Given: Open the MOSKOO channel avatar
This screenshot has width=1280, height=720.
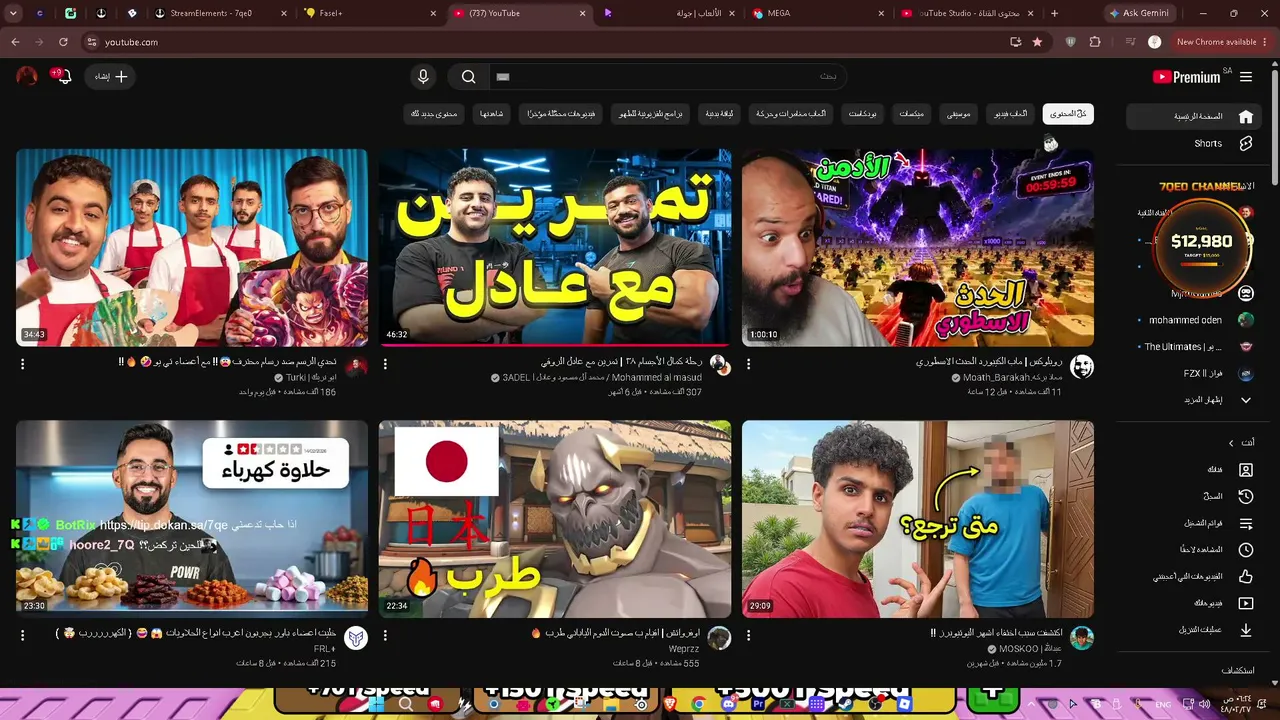Looking at the screenshot, I should click(1082, 638).
